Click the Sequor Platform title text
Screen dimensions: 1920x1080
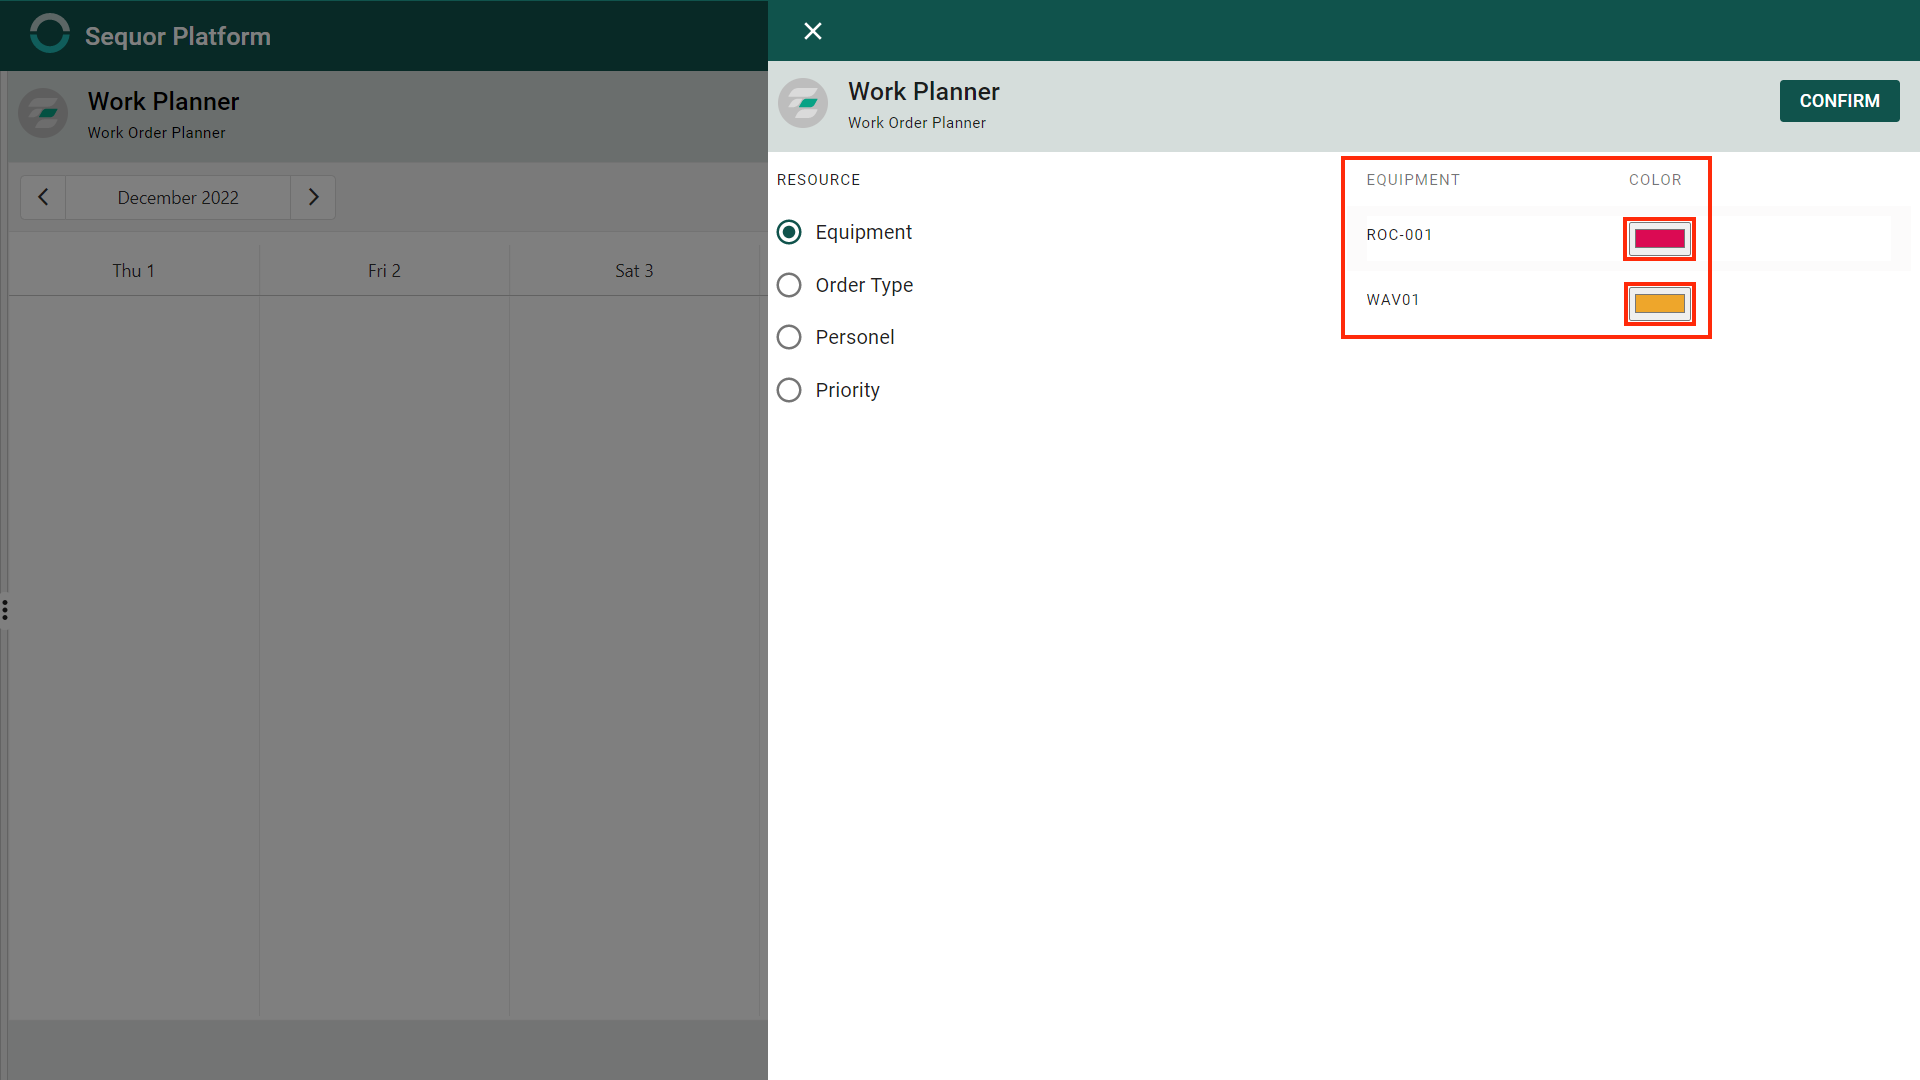[178, 36]
